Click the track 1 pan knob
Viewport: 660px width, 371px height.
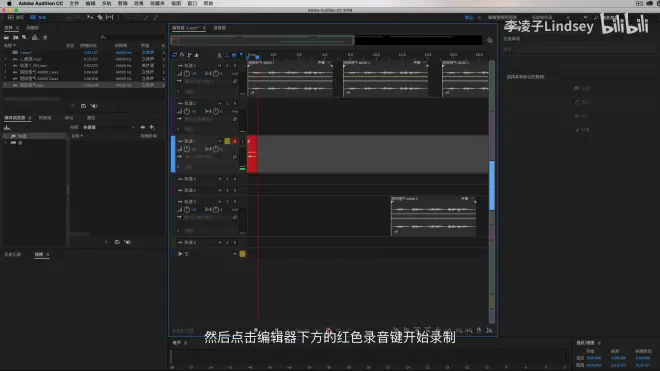pyautogui.click(x=216, y=73)
